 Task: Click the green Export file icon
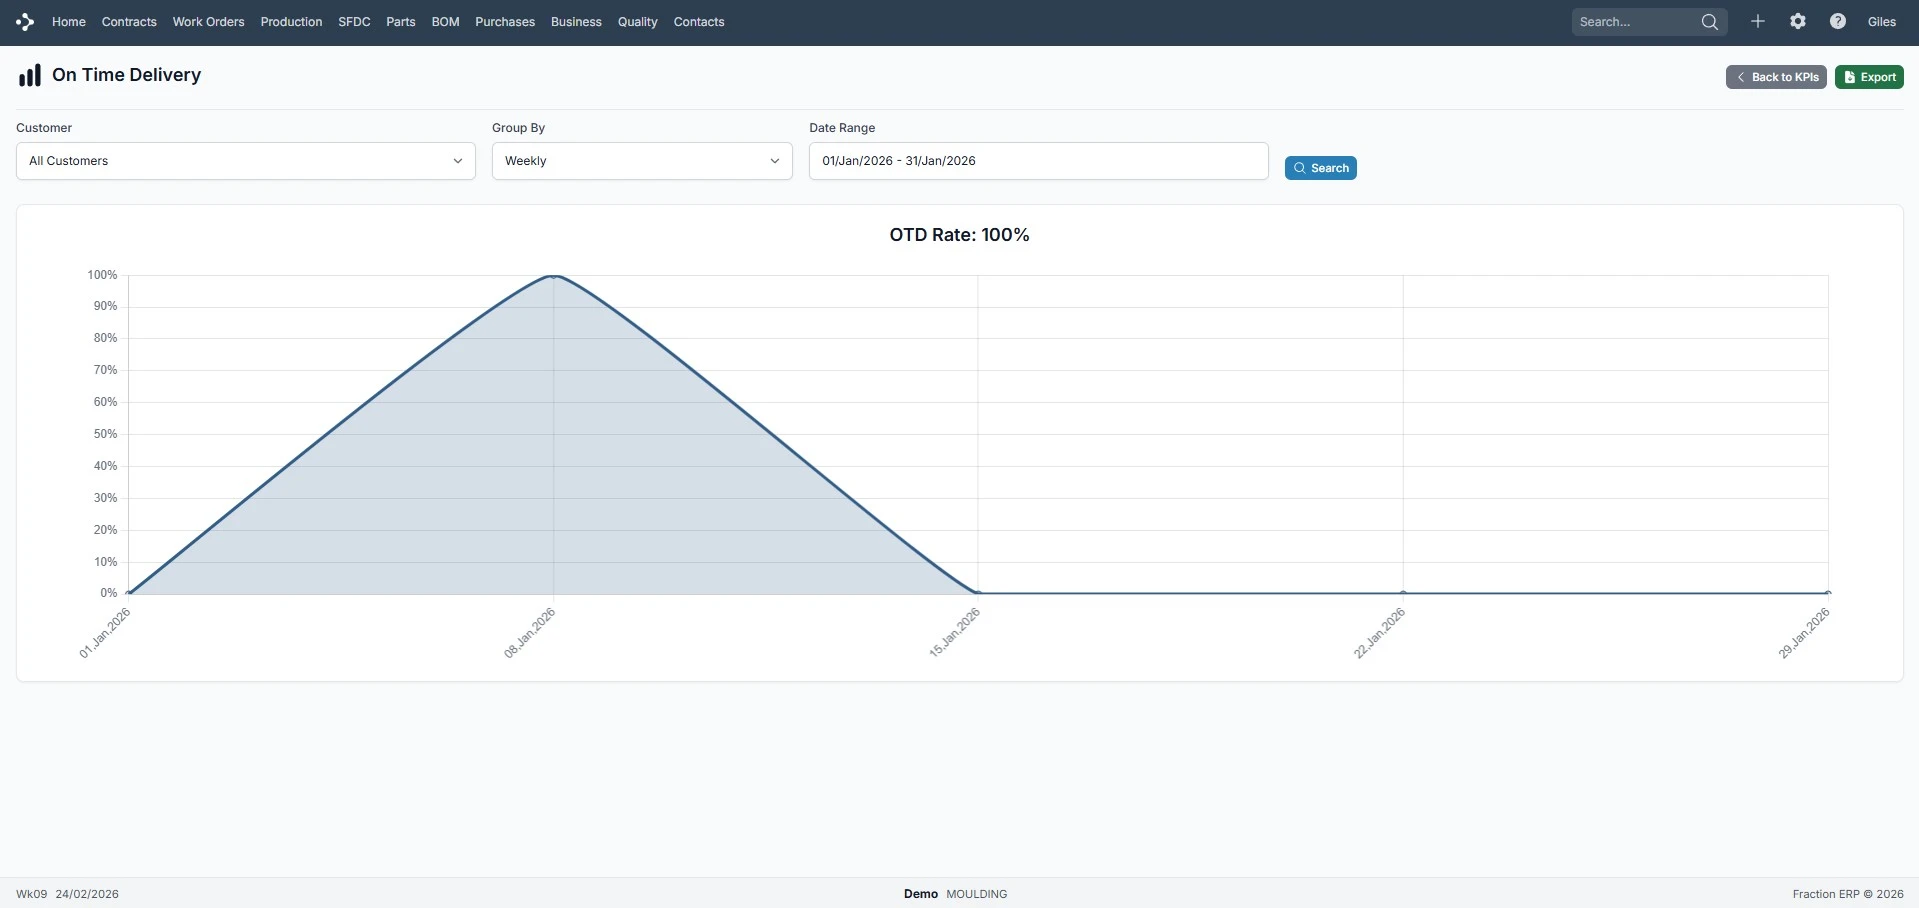click(1849, 76)
